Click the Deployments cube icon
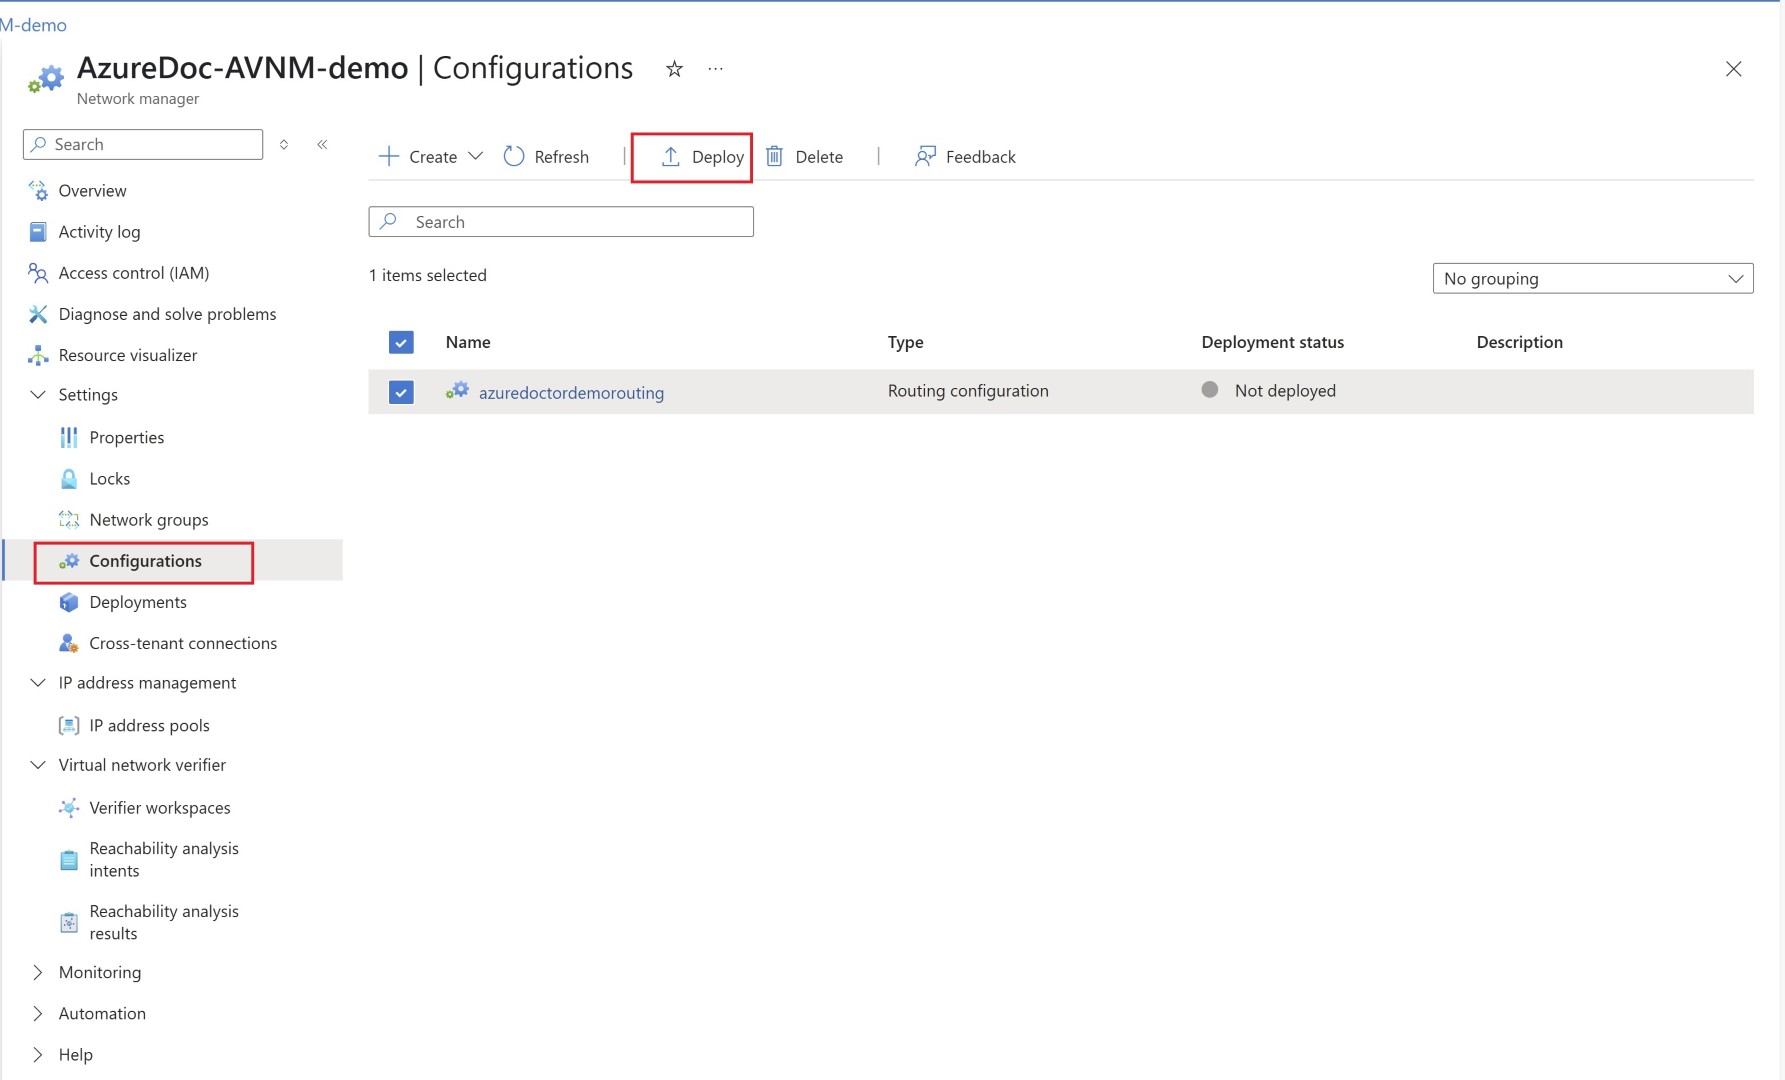 (69, 602)
